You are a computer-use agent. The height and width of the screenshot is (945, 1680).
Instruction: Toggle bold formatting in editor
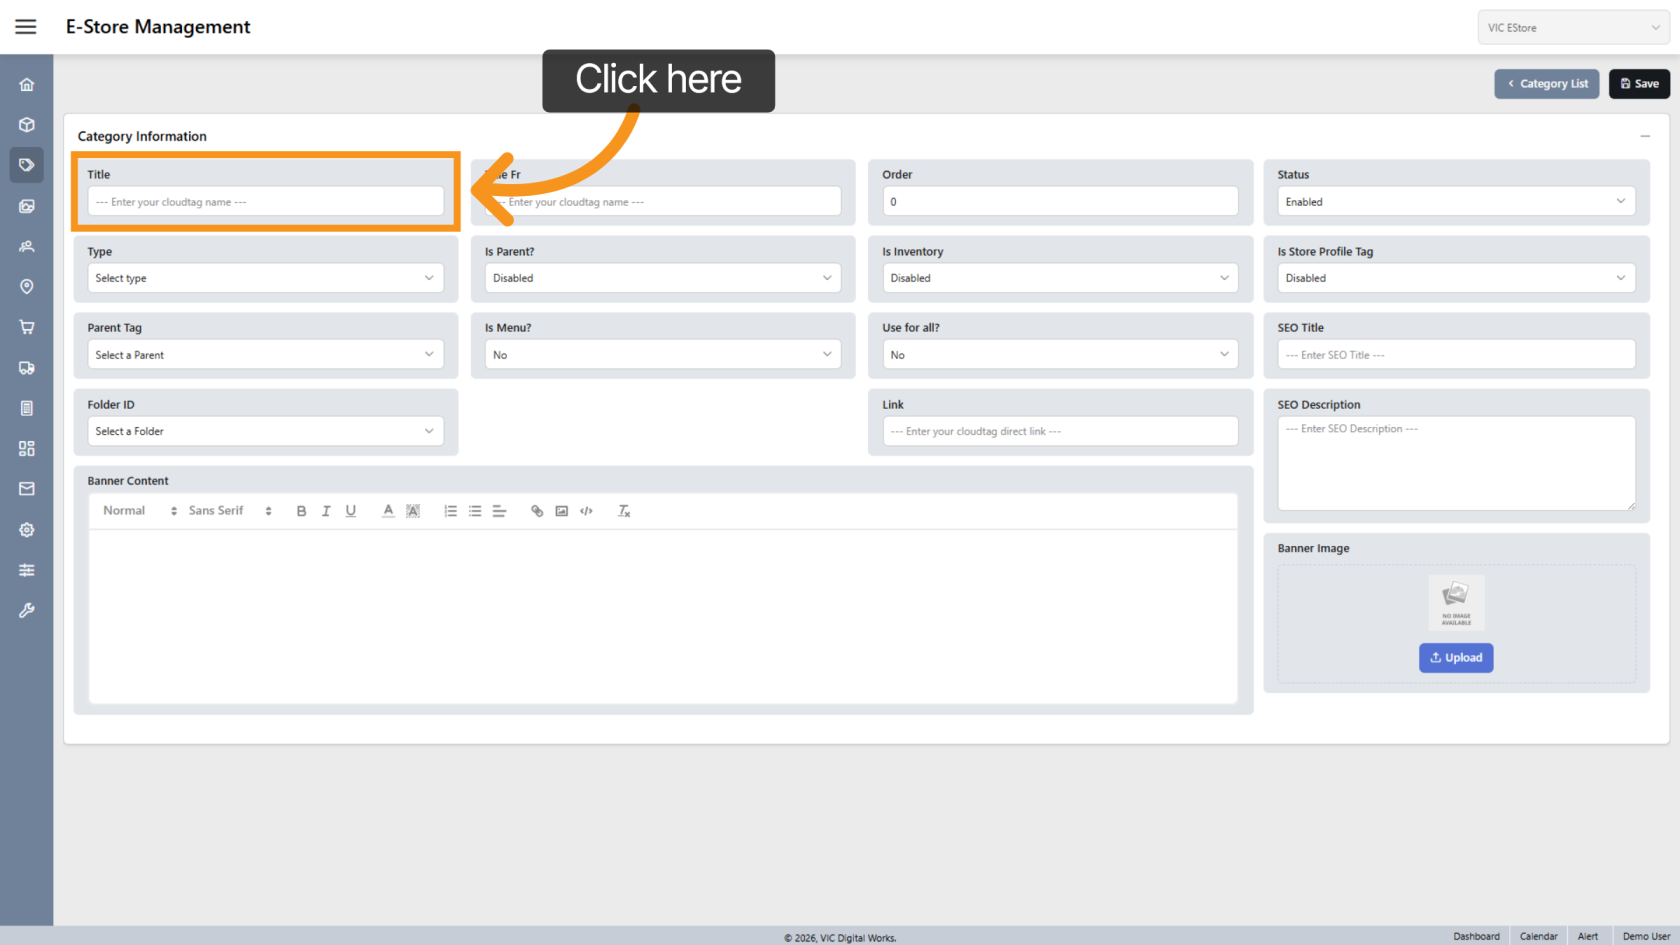click(301, 511)
